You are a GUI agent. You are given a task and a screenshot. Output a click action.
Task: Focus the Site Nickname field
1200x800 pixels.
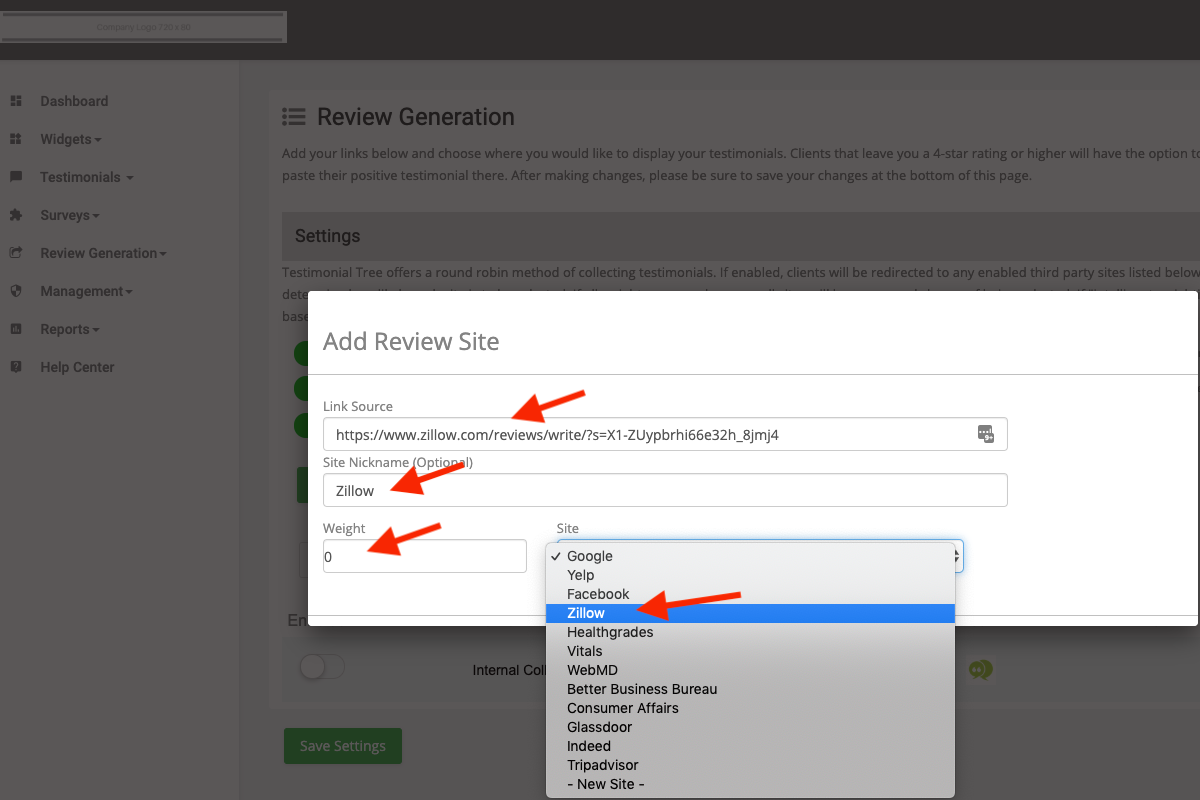click(665, 490)
